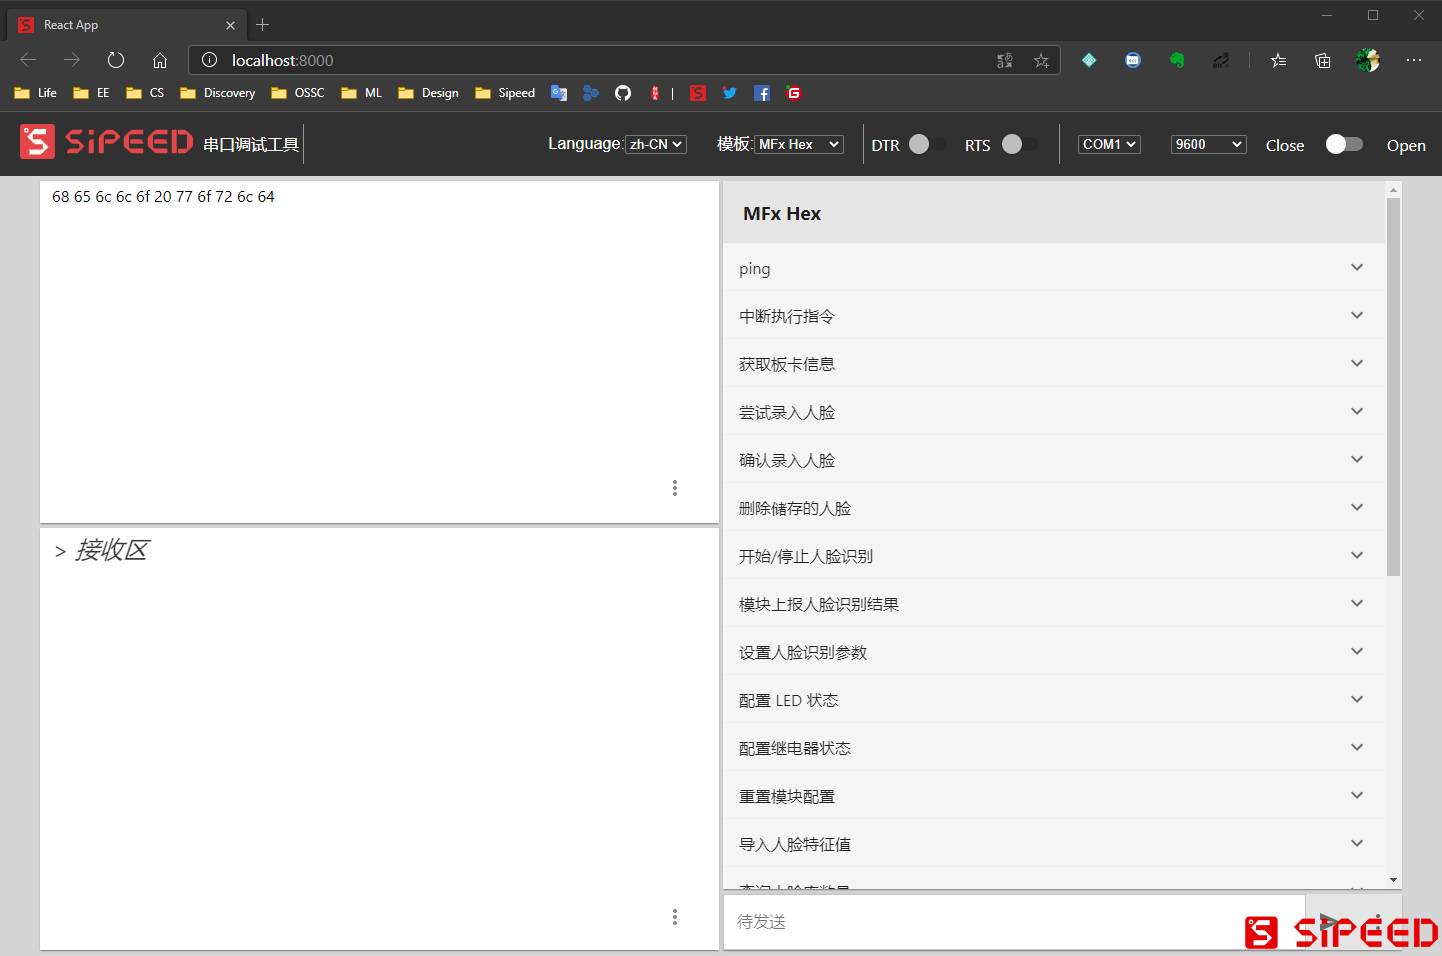Click the Evernote extension icon

pos(1177,60)
